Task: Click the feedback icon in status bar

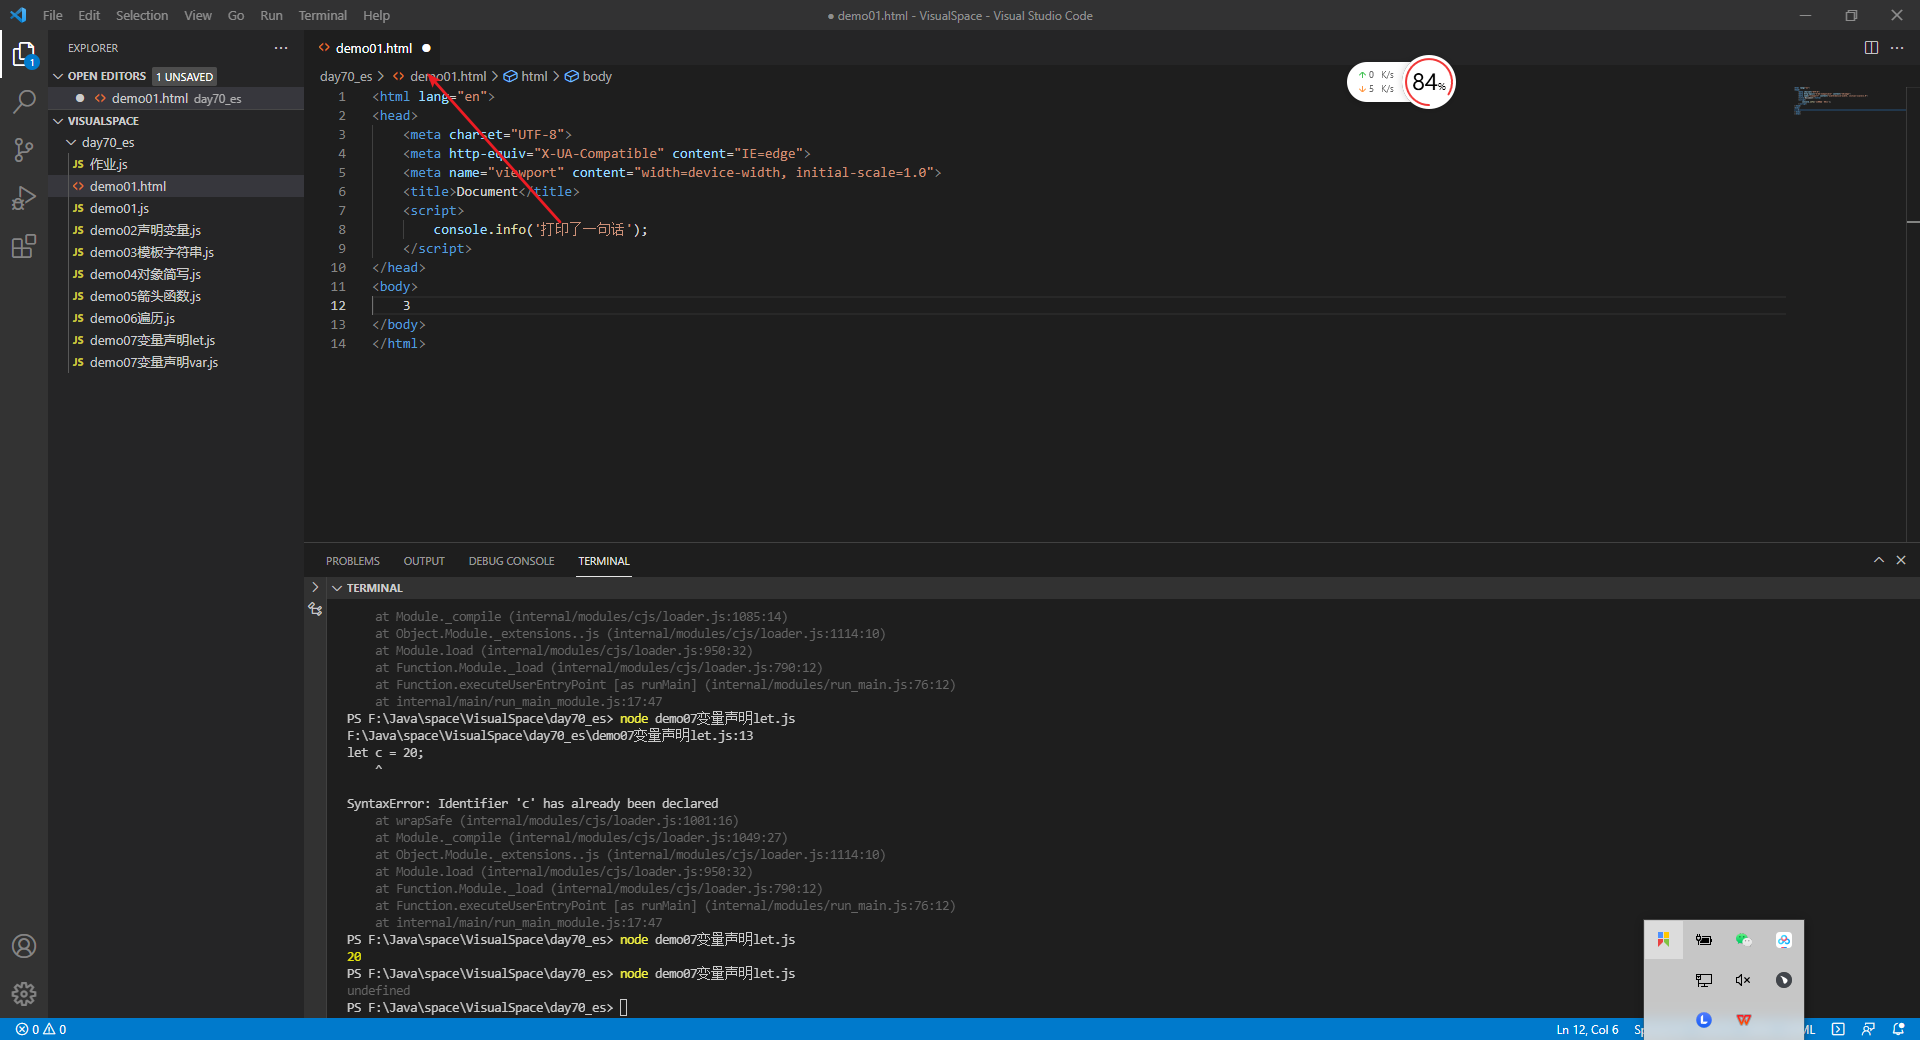Action: coord(1868,1029)
